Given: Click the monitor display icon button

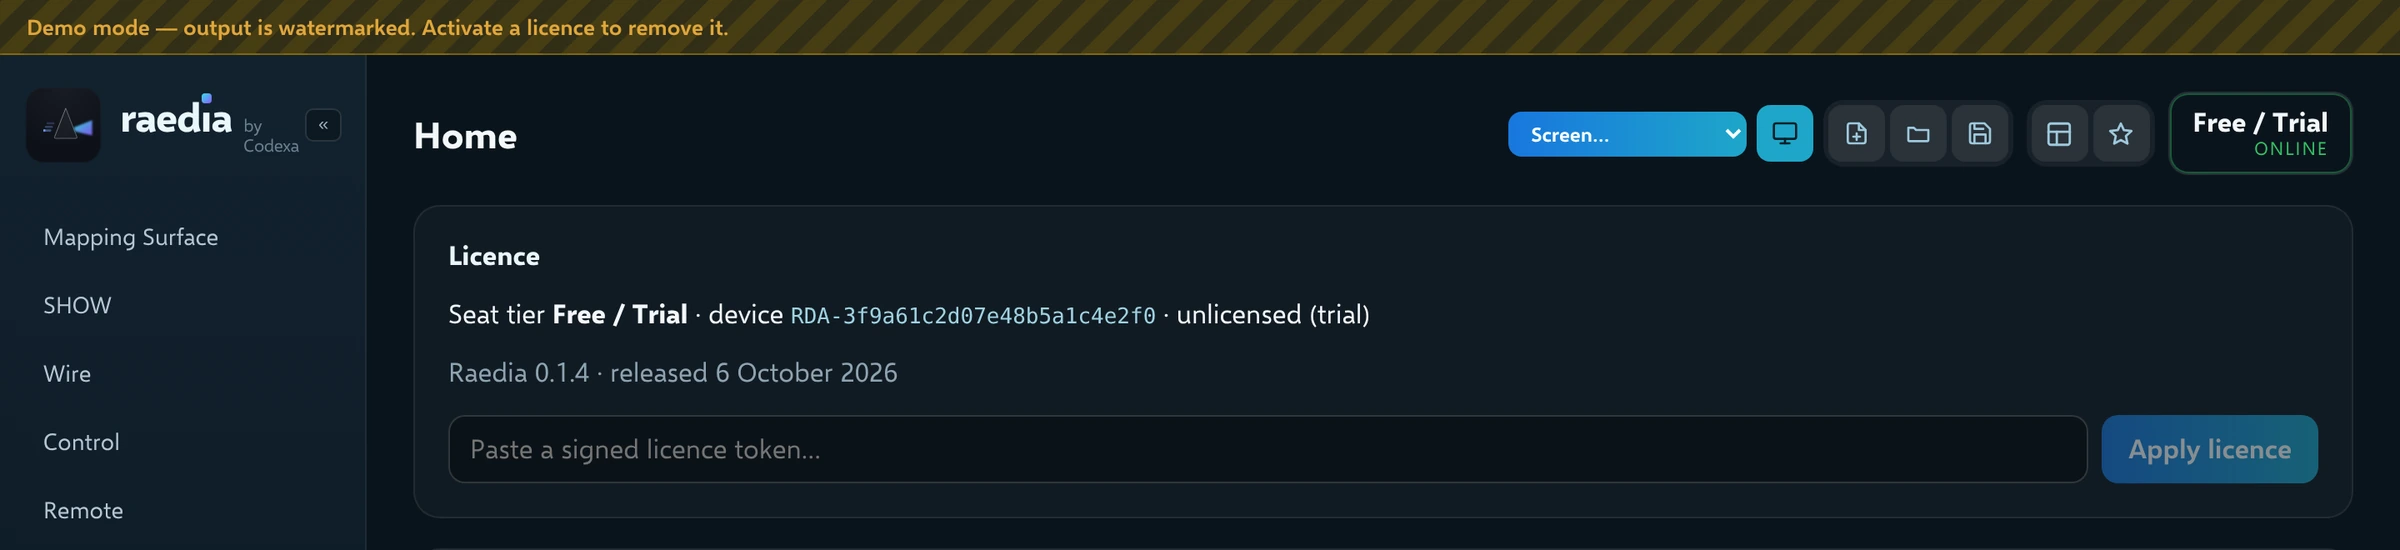Looking at the screenshot, I should [1784, 134].
